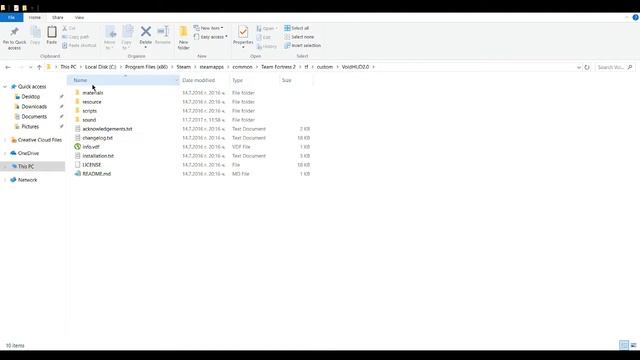Screen dimensions: 640x360
Task: Select Network in navigation pane
Action: tap(27, 180)
